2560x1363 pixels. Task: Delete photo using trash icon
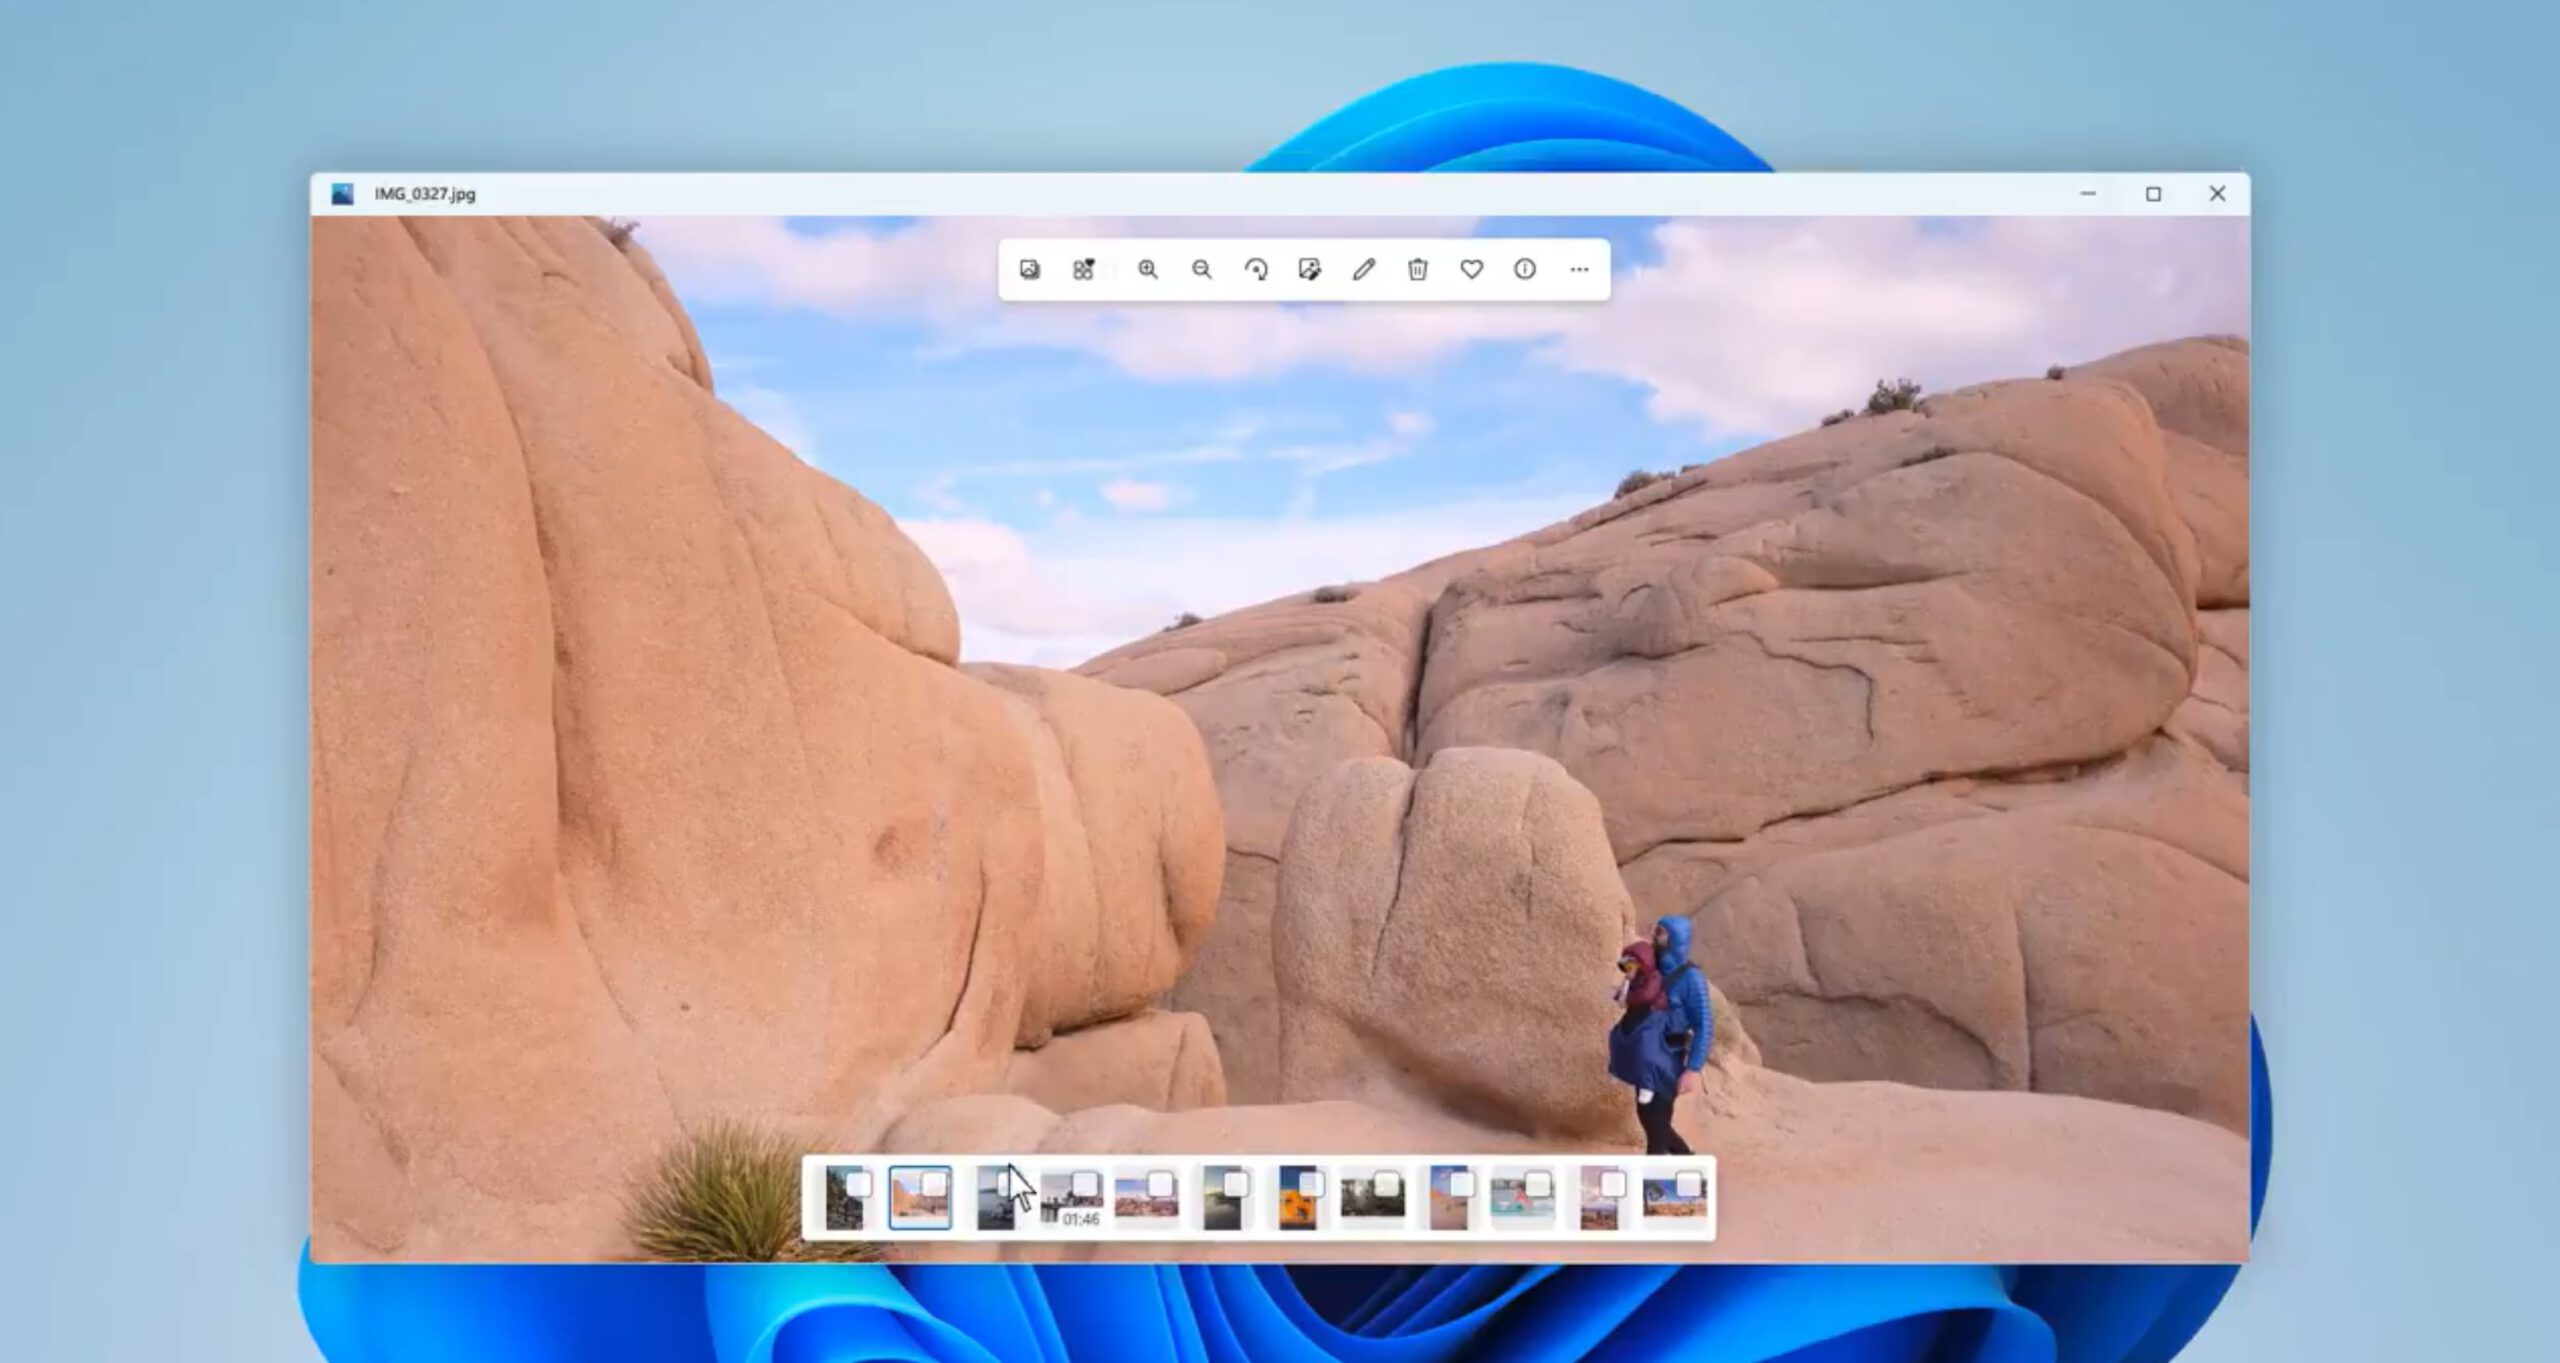[x=1417, y=269]
